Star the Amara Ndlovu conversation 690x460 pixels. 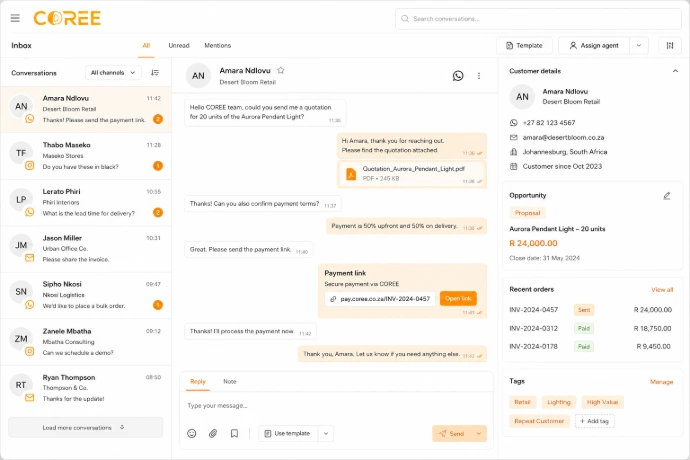pyautogui.click(x=281, y=70)
